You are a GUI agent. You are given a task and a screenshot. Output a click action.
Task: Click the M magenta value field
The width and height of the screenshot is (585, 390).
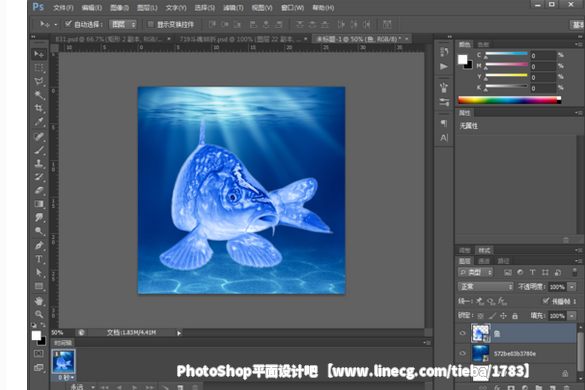[x=544, y=66]
